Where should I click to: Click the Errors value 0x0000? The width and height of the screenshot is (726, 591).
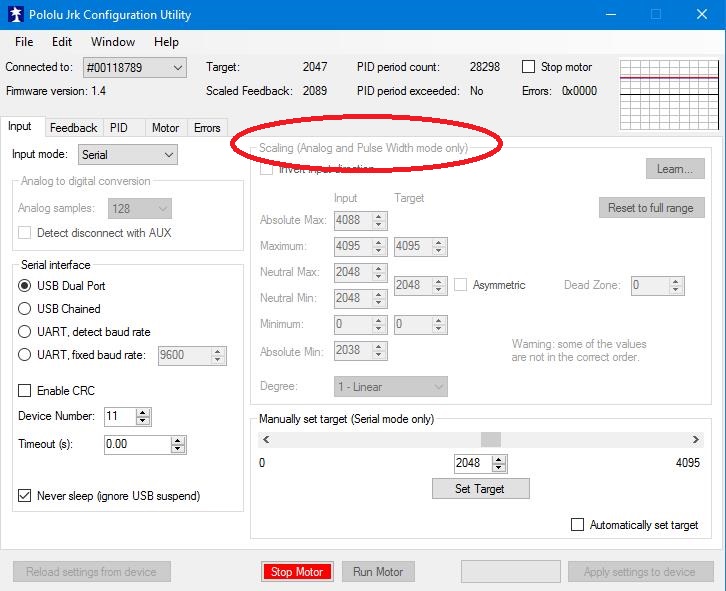579,91
